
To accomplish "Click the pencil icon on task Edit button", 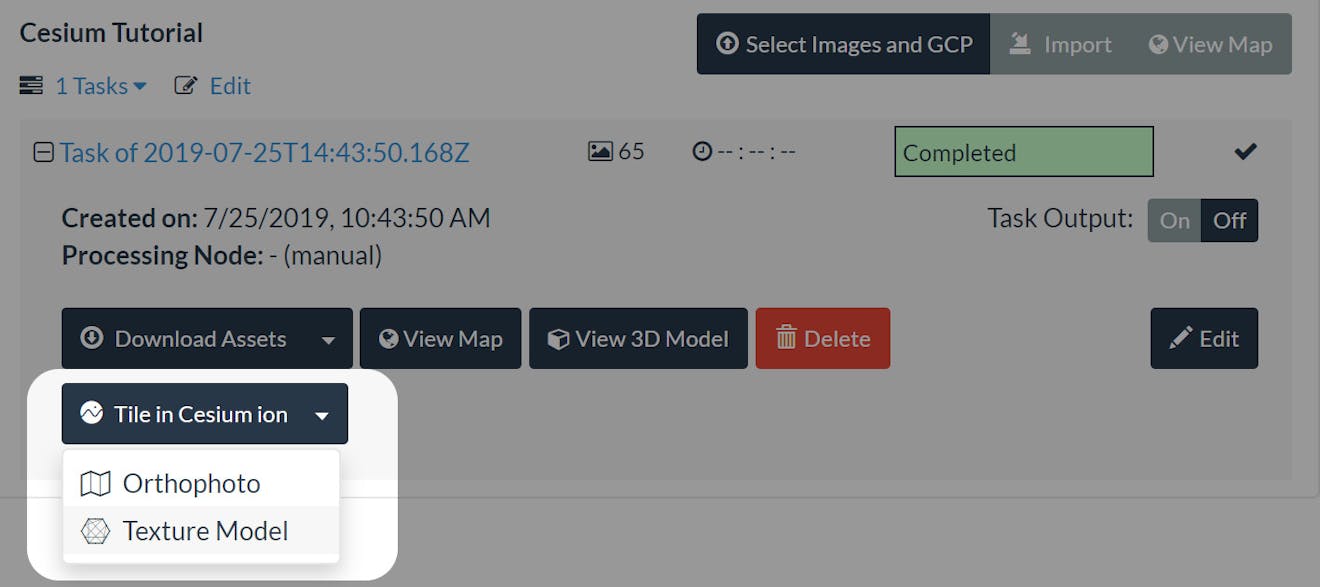I will (1181, 339).
